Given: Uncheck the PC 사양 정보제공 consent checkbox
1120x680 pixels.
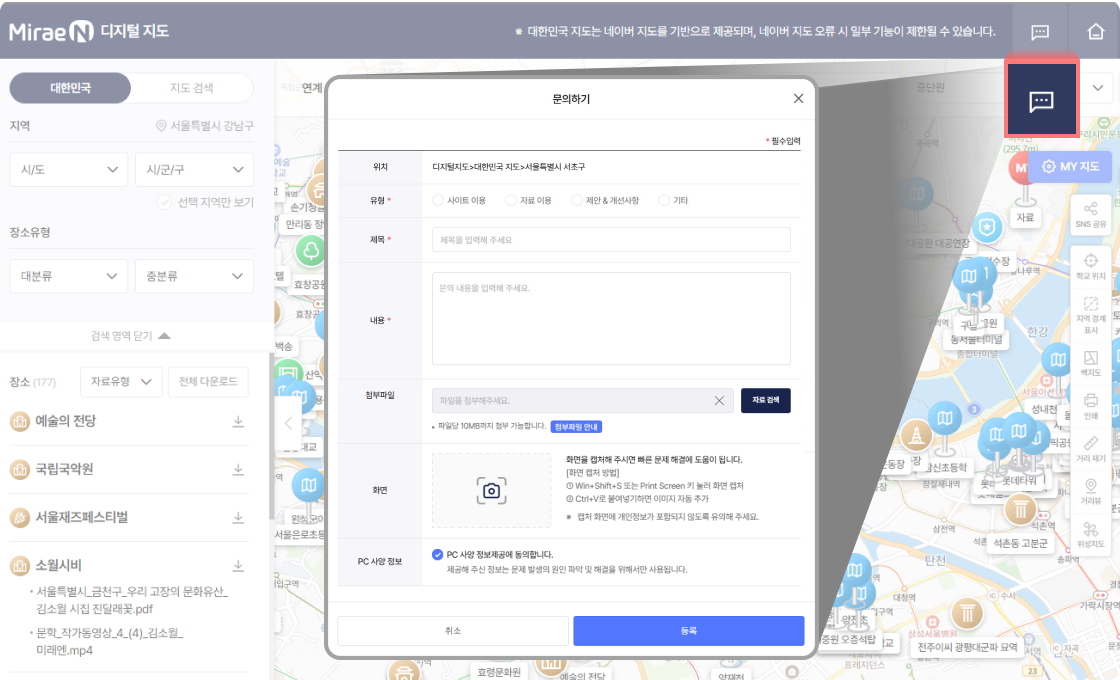Looking at the screenshot, I should (438, 554).
